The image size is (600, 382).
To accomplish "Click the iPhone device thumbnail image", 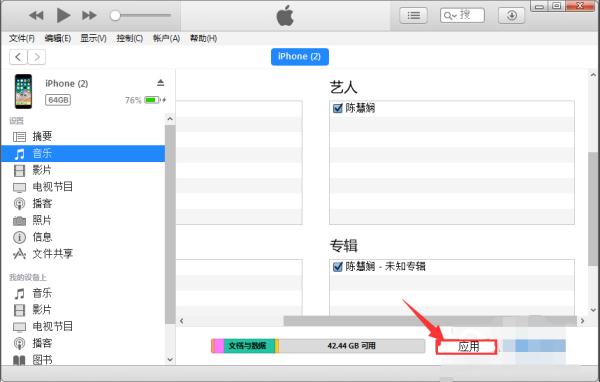I will (x=23, y=91).
